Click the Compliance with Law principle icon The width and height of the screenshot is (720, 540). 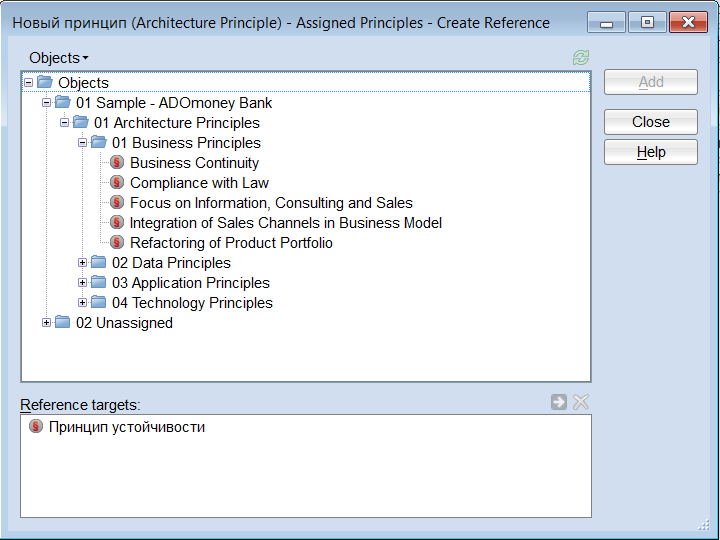[x=117, y=183]
